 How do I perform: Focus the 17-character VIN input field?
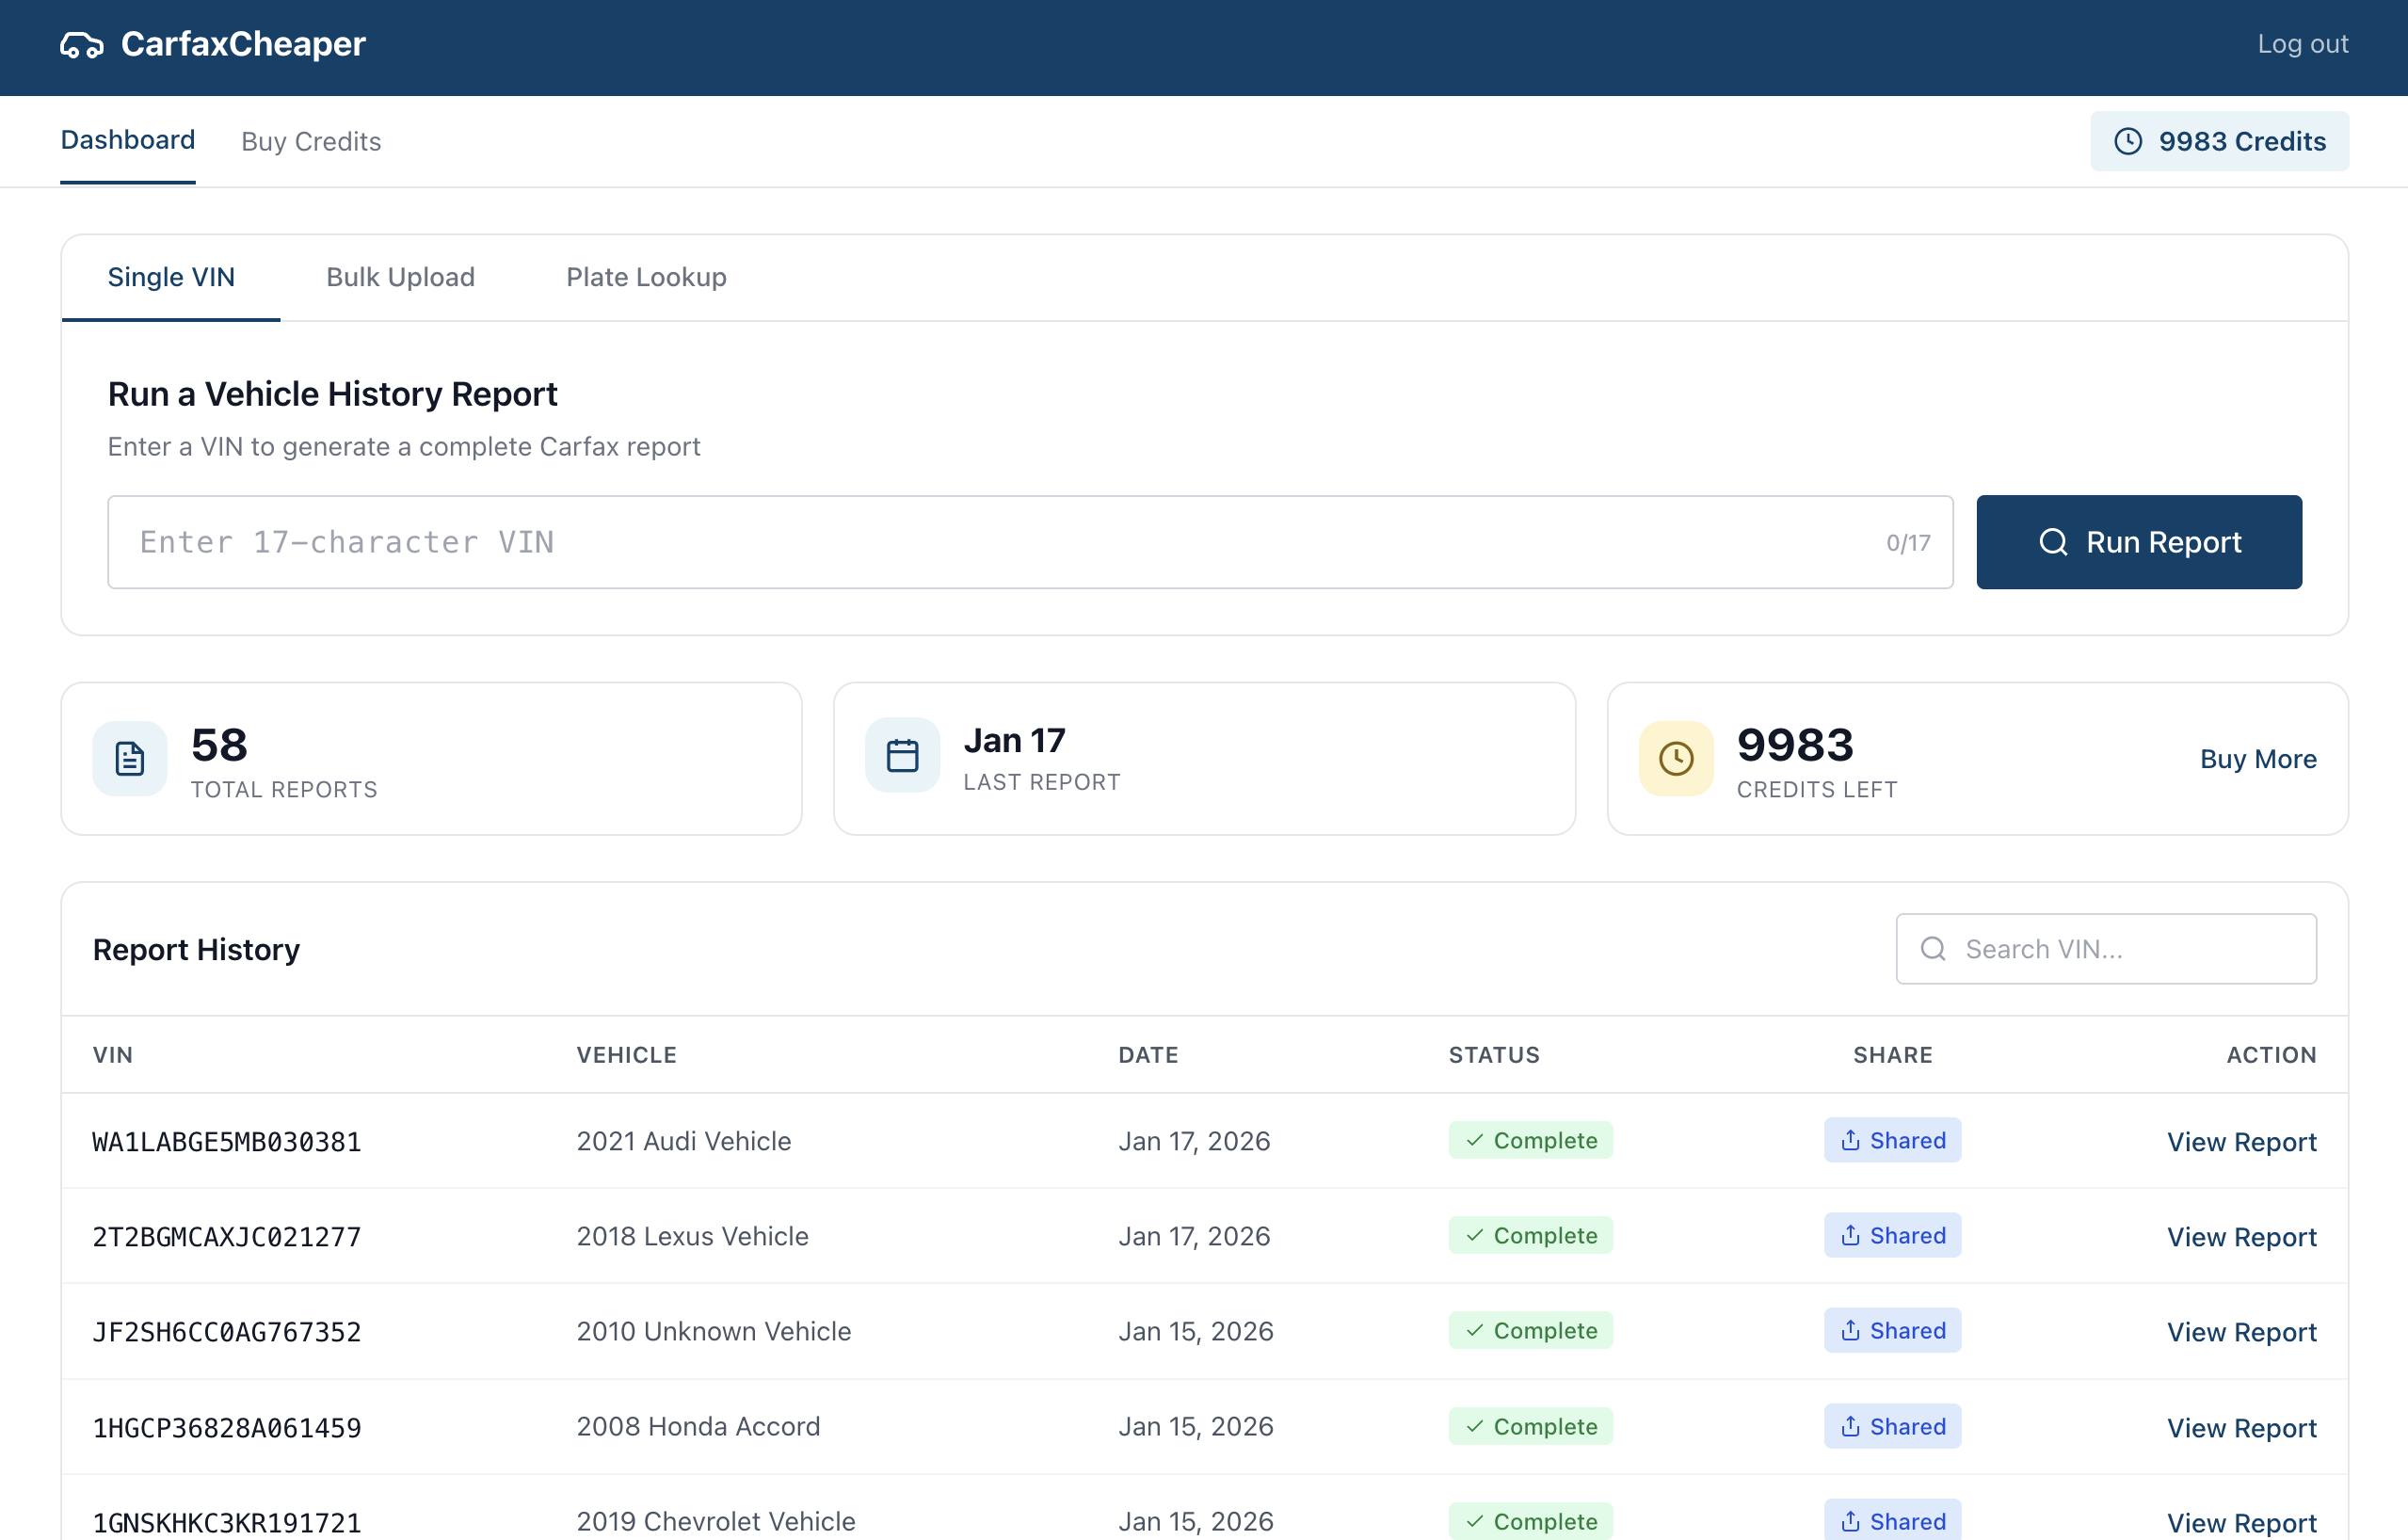(x=1000, y=542)
